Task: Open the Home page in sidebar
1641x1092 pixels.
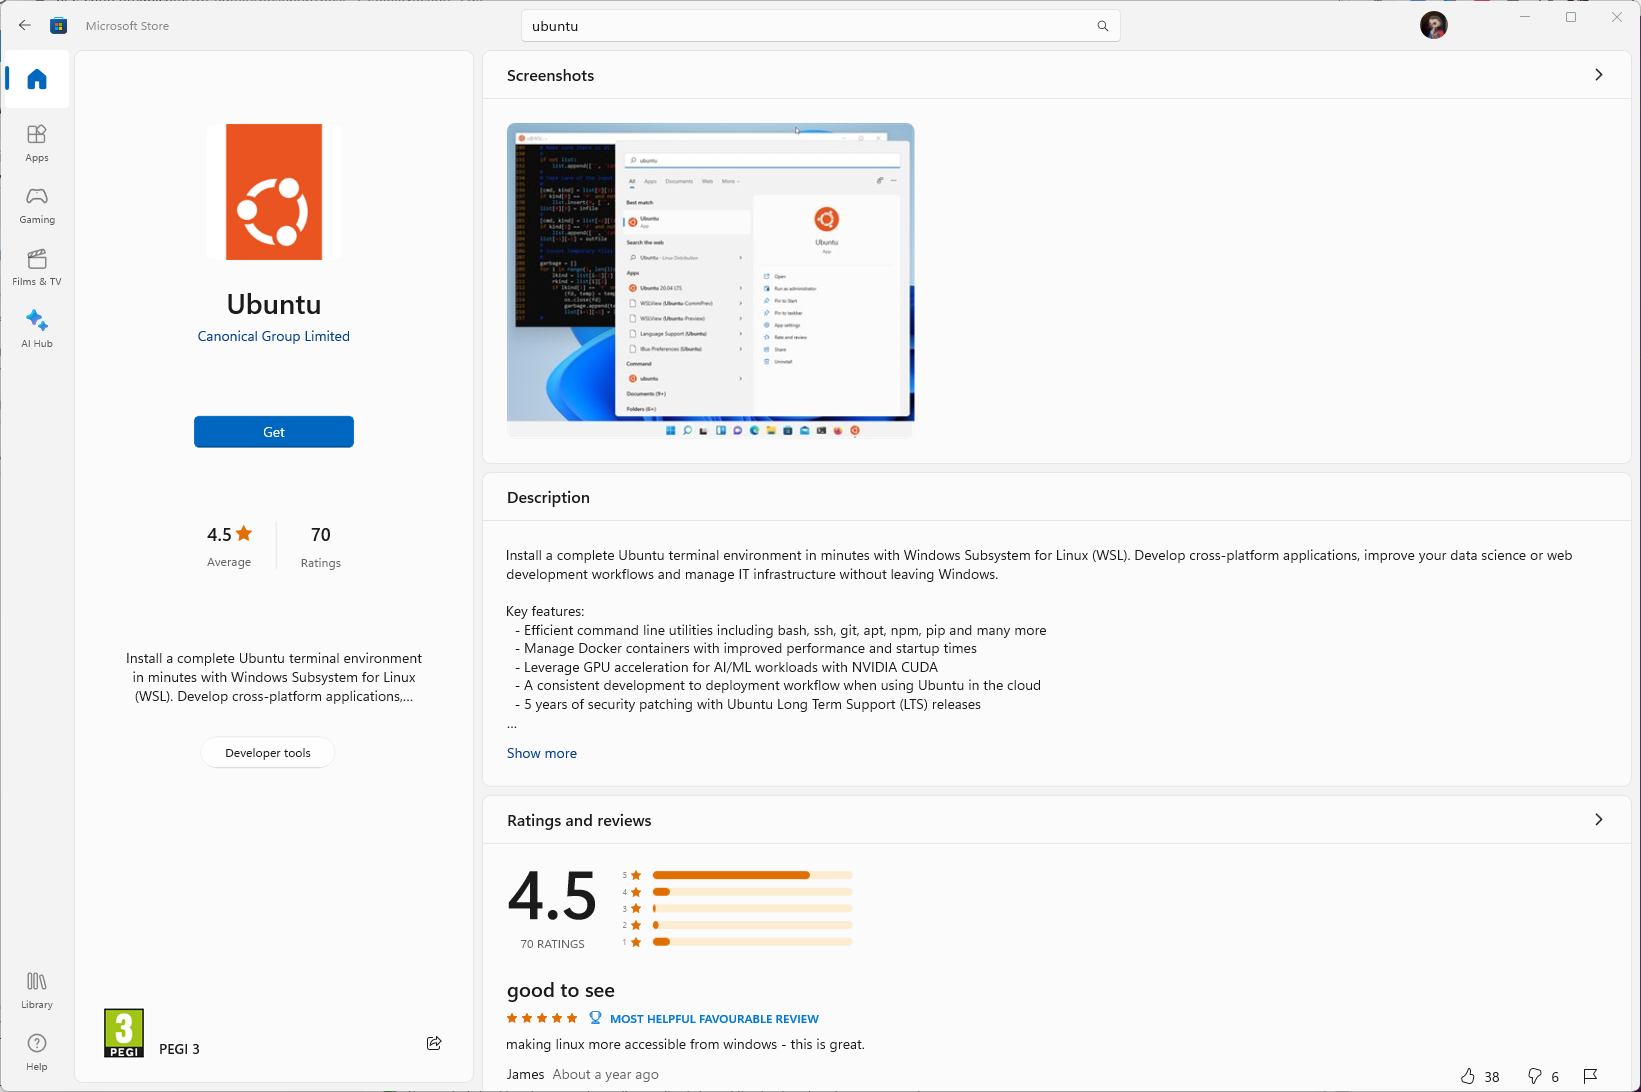Action: tap(37, 79)
